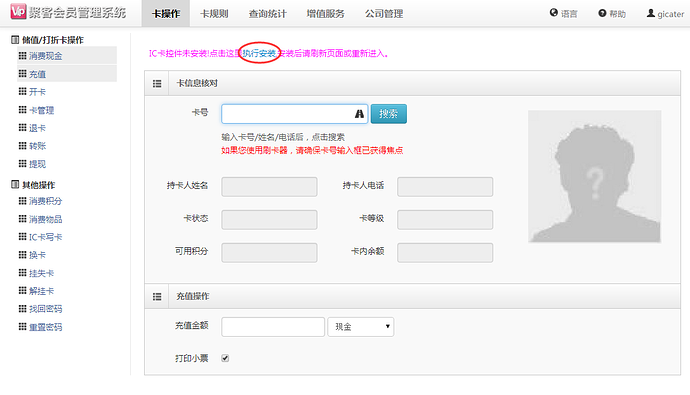The width and height of the screenshot is (690, 395).
Task: Click the grid icon beside 消费物品
Action: pos(22,219)
